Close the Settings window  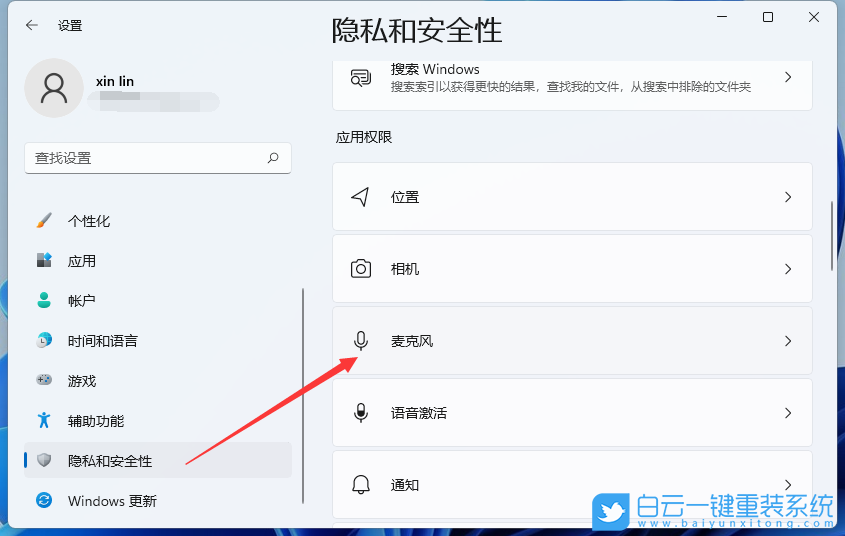(814, 17)
